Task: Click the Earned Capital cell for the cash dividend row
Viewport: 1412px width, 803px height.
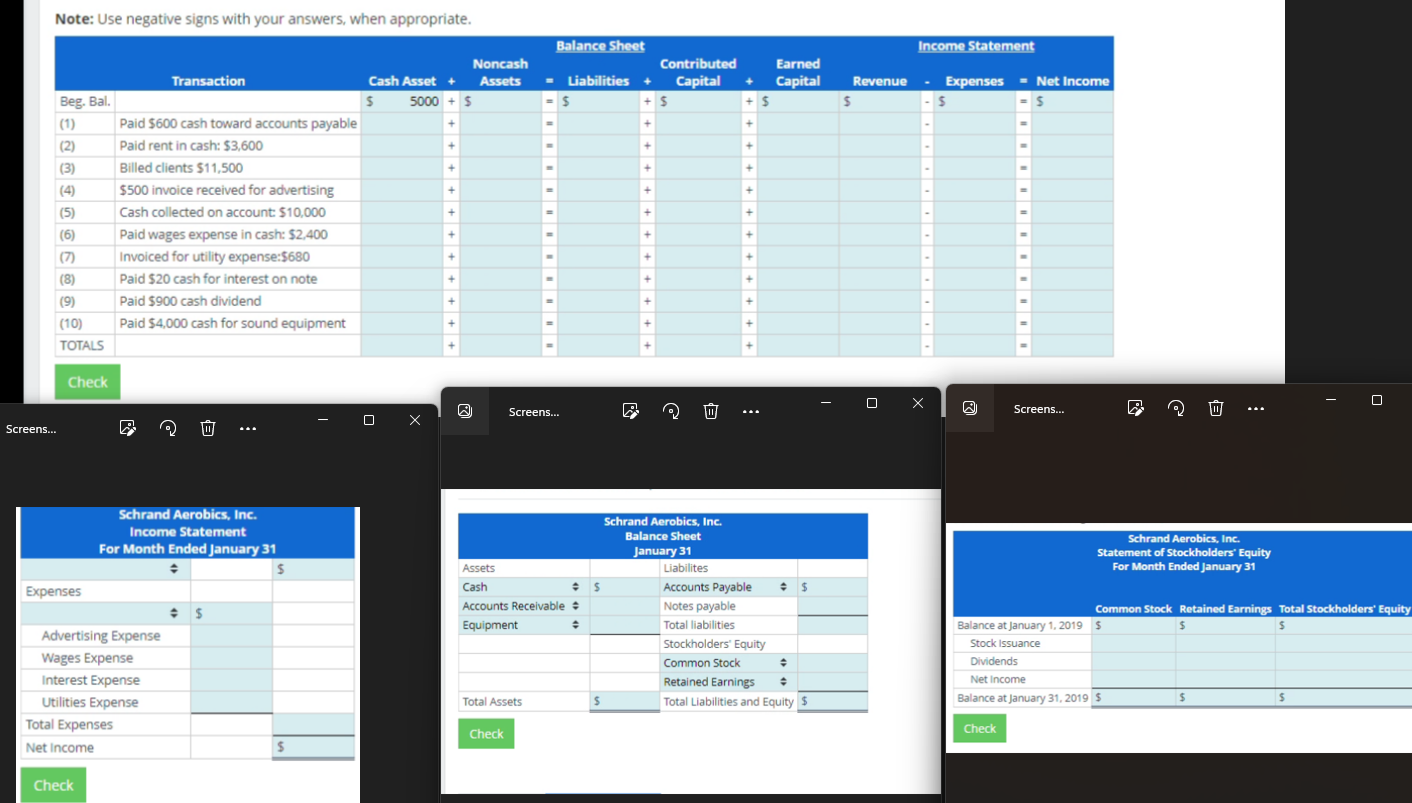Action: [x=797, y=301]
